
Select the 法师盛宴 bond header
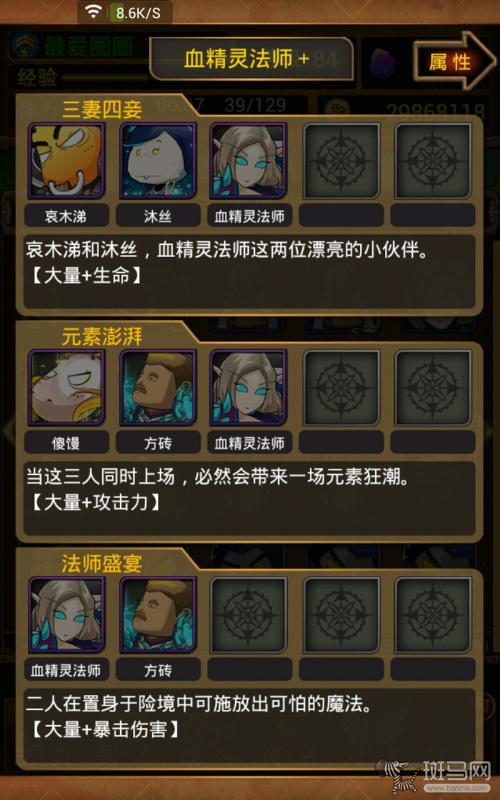click(x=102, y=564)
